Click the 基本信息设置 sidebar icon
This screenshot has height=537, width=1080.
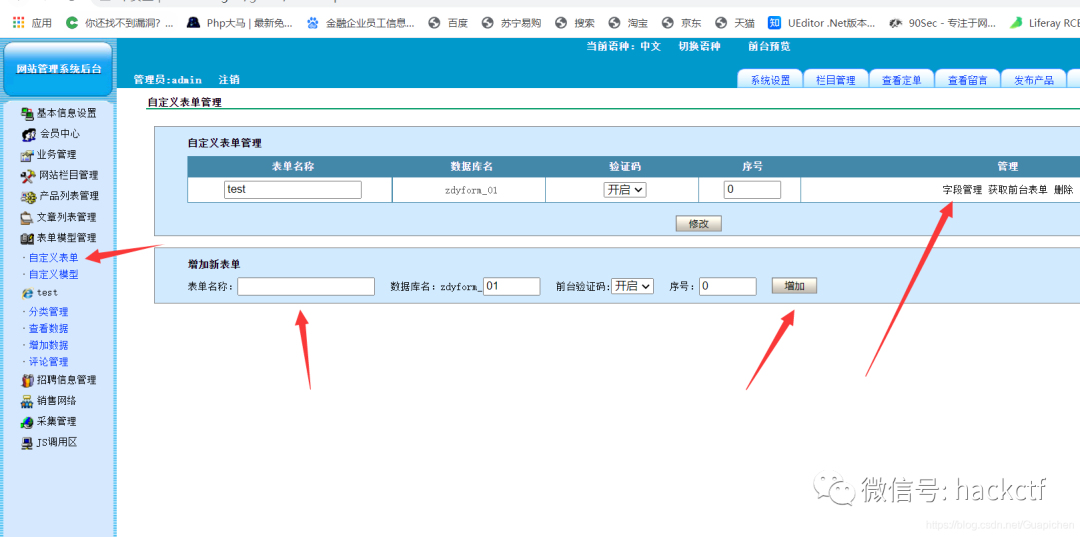pos(28,114)
